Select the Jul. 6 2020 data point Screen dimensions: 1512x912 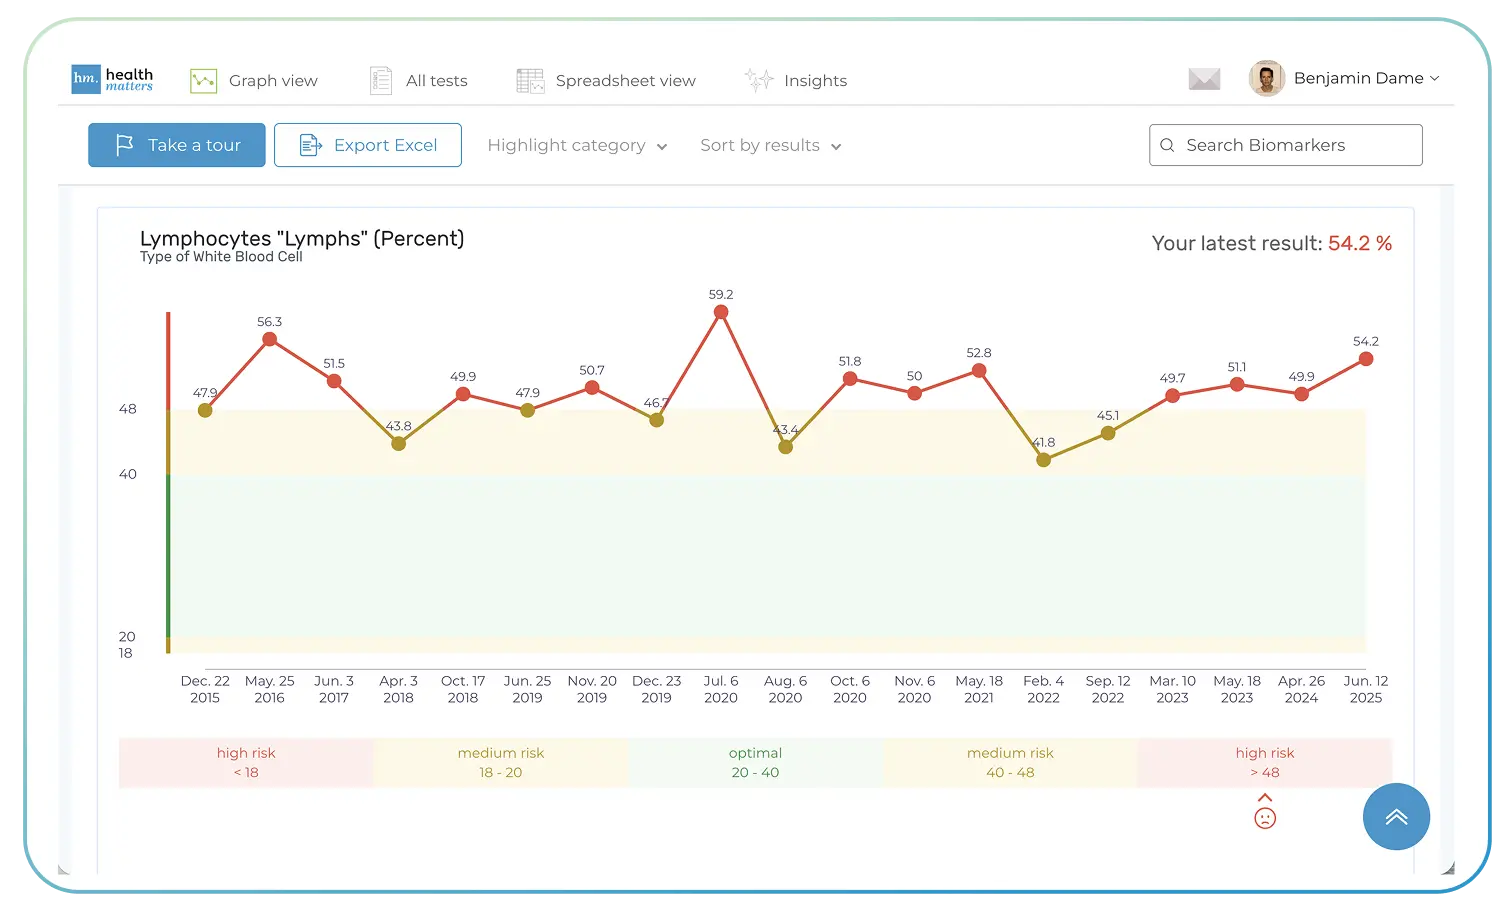coord(720,313)
